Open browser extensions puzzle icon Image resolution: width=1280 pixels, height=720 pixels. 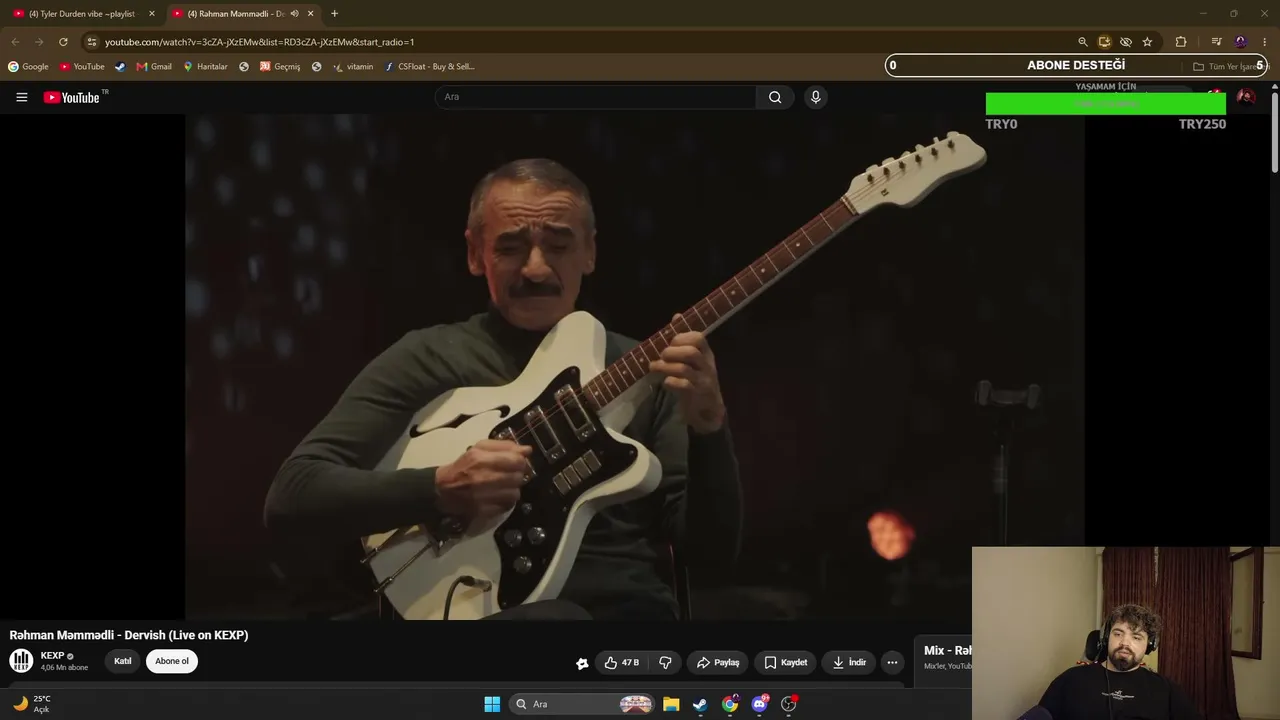coord(1181,42)
